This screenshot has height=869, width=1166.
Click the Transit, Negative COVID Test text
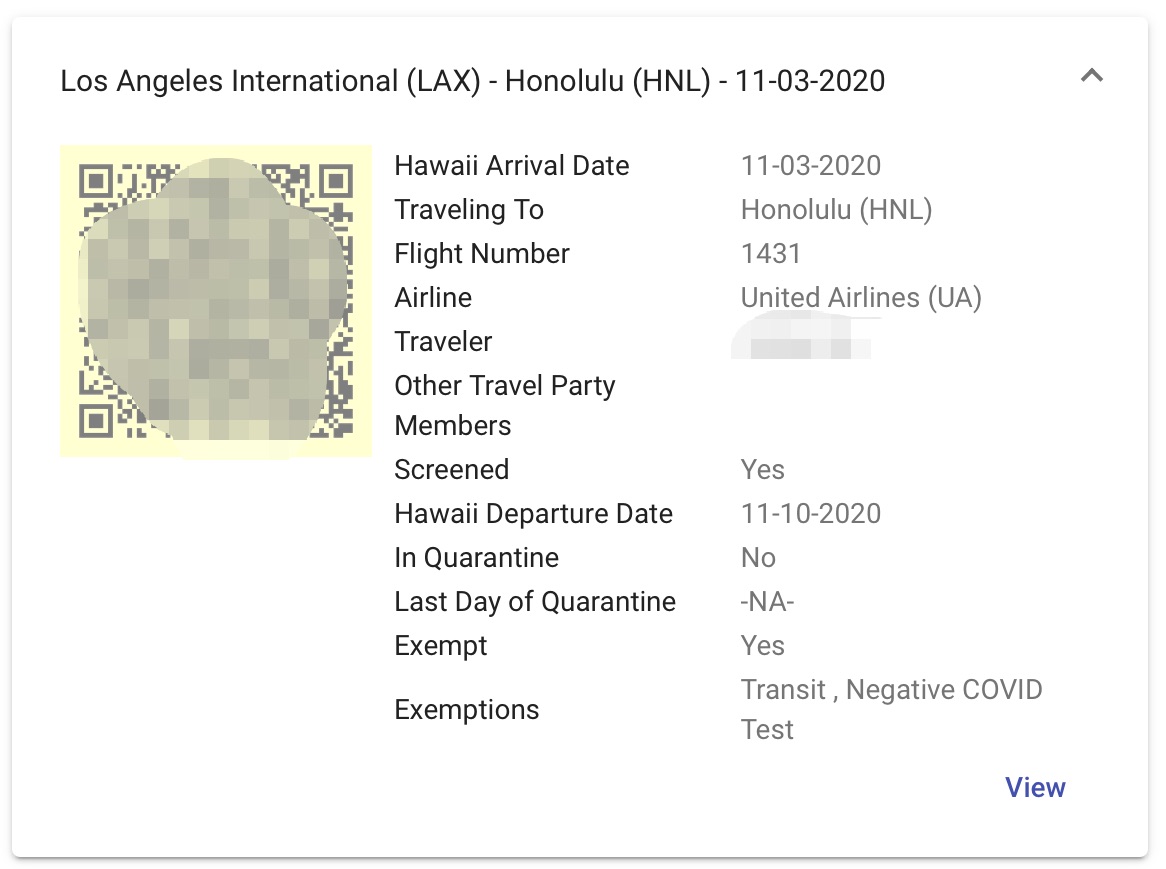[890, 709]
